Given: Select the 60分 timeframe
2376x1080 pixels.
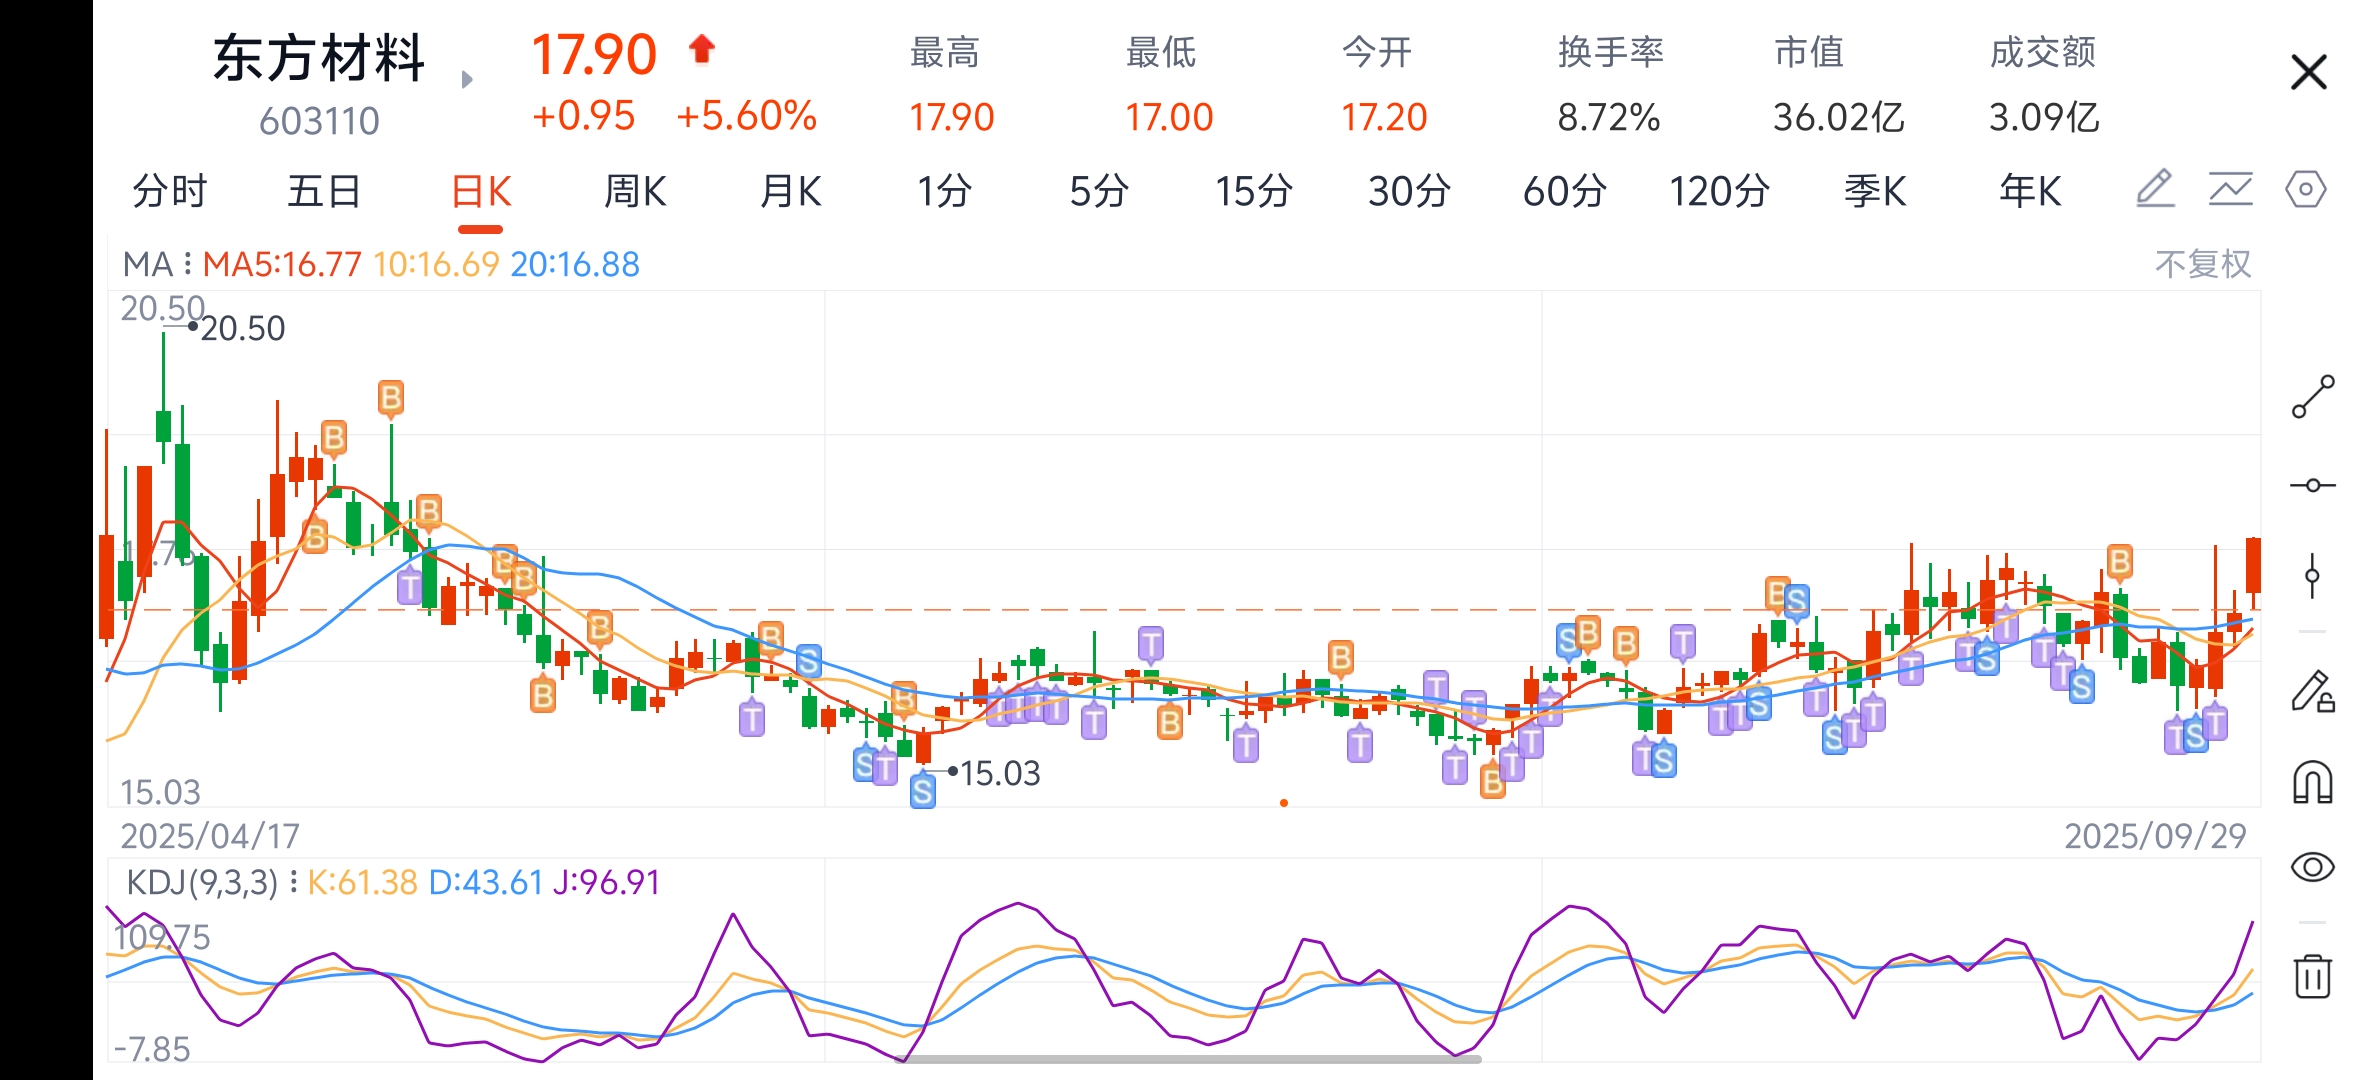Looking at the screenshot, I should pyautogui.click(x=1564, y=191).
